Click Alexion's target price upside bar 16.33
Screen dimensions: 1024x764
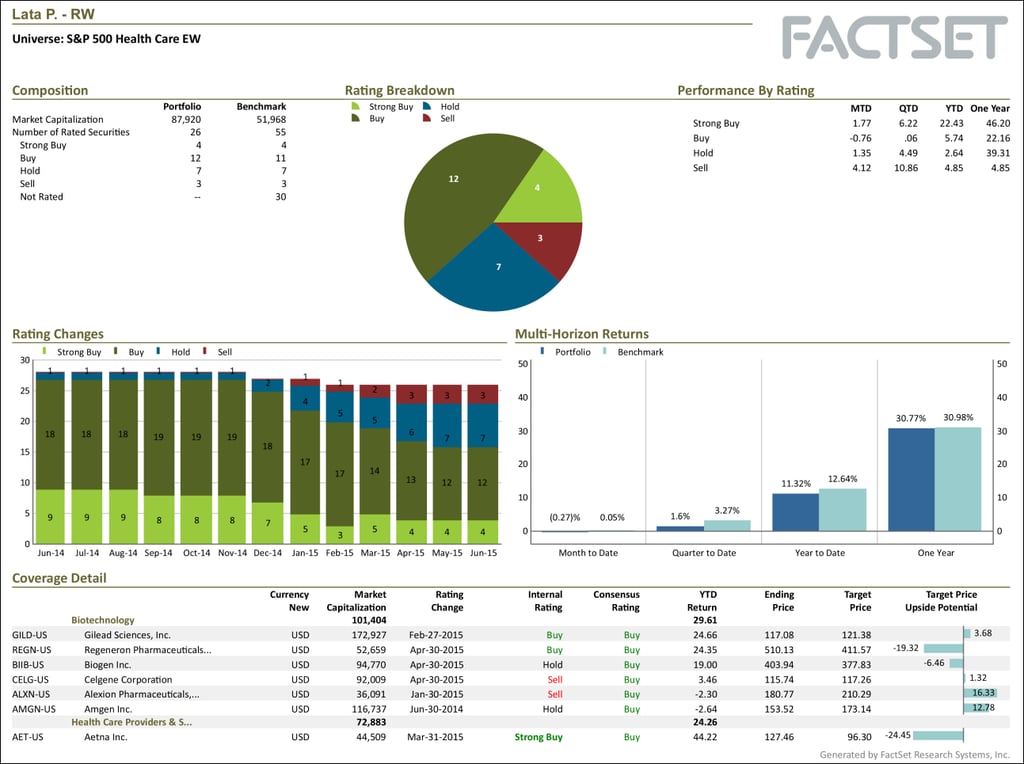click(980, 693)
